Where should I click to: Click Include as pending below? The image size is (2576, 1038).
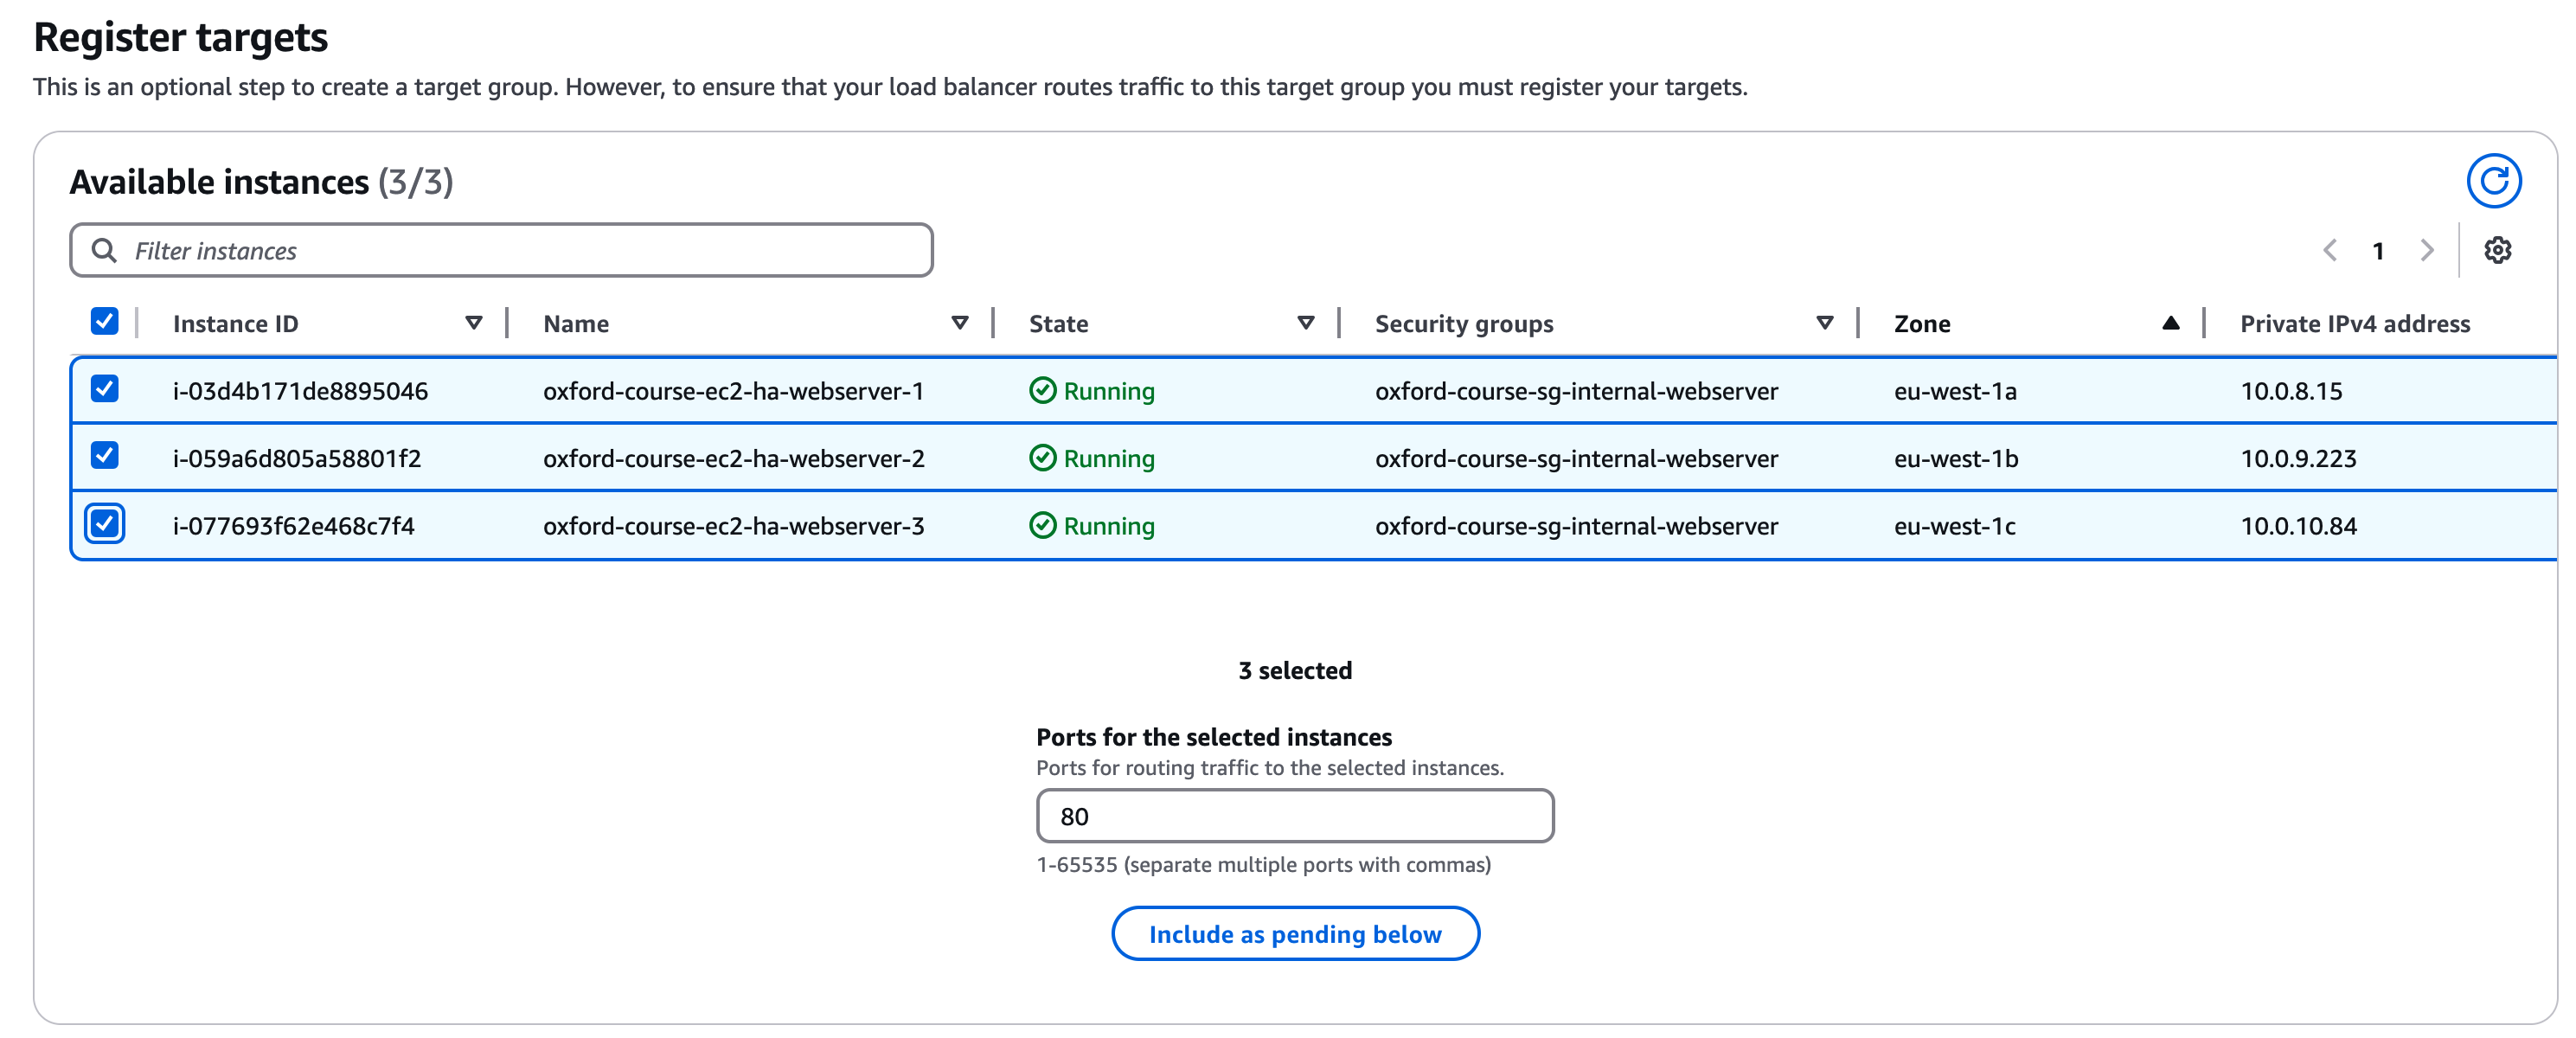point(1295,933)
